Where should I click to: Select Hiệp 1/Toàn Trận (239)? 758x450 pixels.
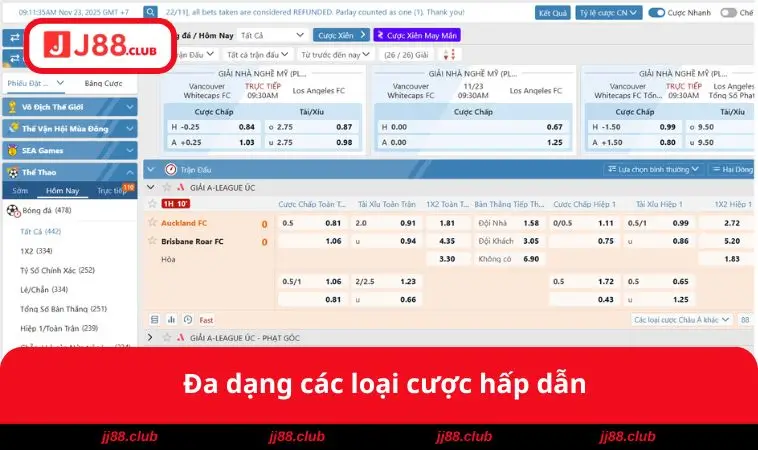pos(59,328)
